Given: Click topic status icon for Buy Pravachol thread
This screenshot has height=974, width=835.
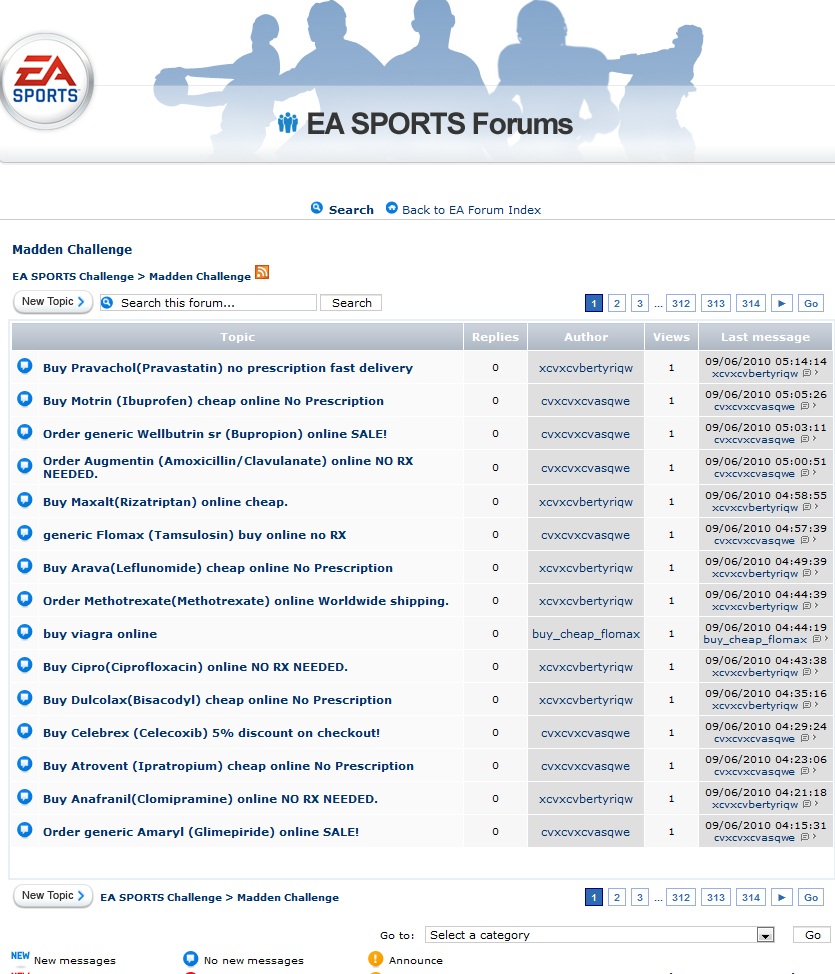Looking at the screenshot, I should (25, 366).
